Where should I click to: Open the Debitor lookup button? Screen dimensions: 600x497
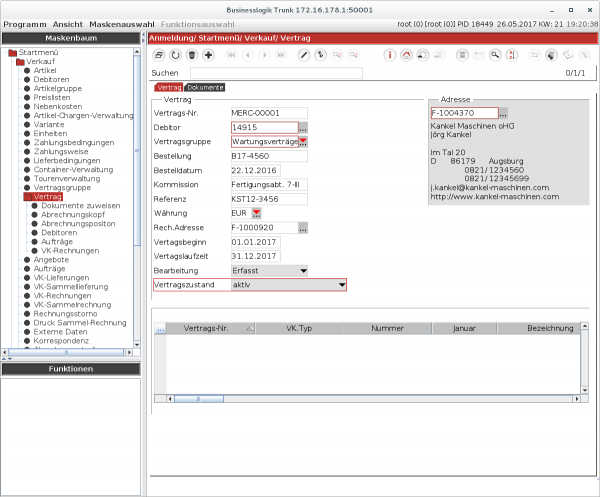click(x=303, y=128)
